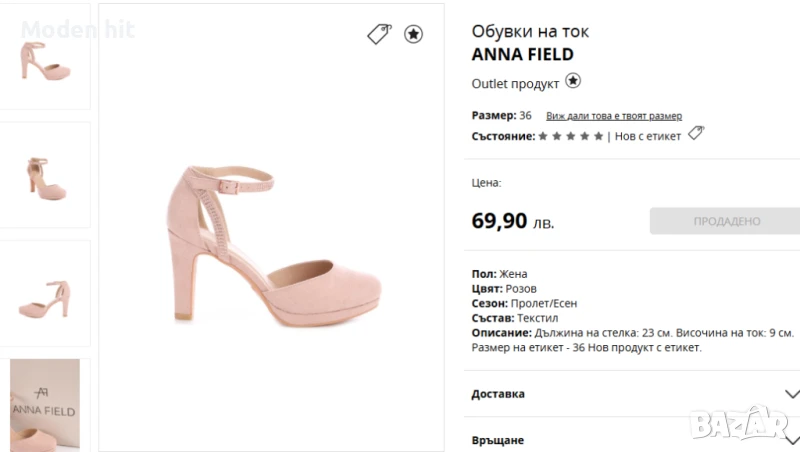Screen dimensions: 800x452
Task: Select the third side-view shoe thumbnail
Action: (x=45, y=296)
